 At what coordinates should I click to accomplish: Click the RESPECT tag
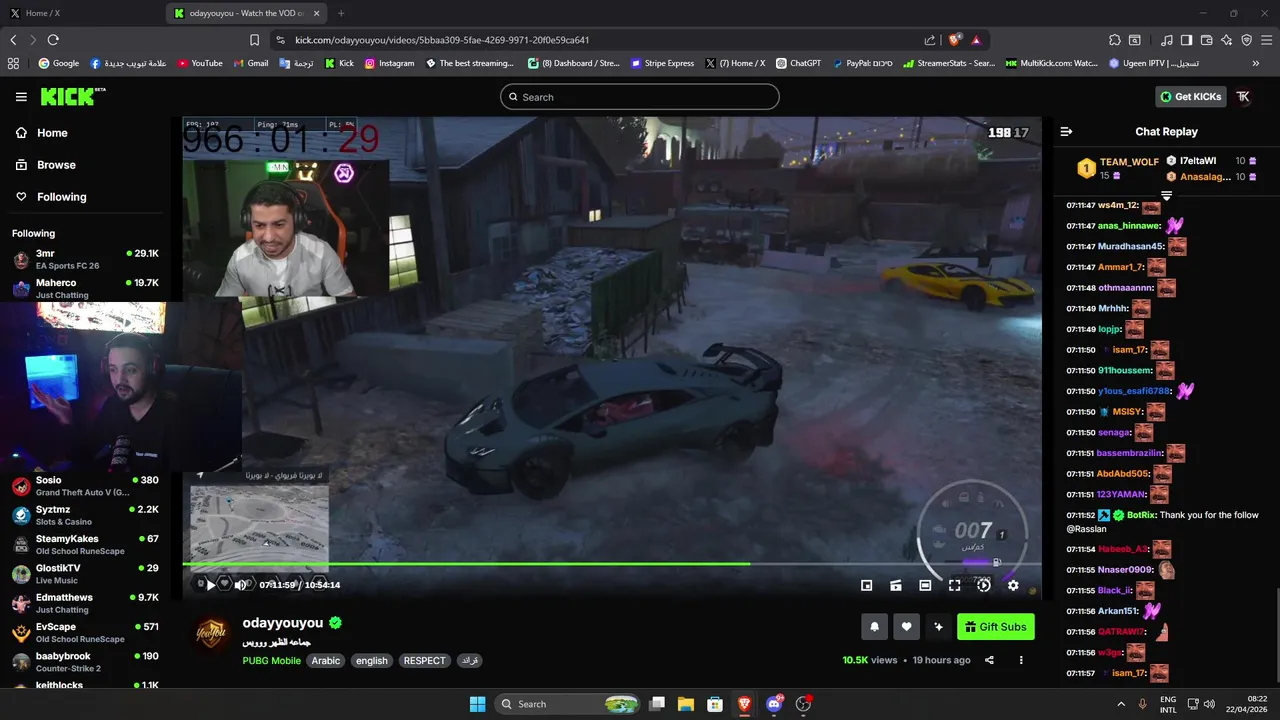pyautogui.click(x=425, y=661)
